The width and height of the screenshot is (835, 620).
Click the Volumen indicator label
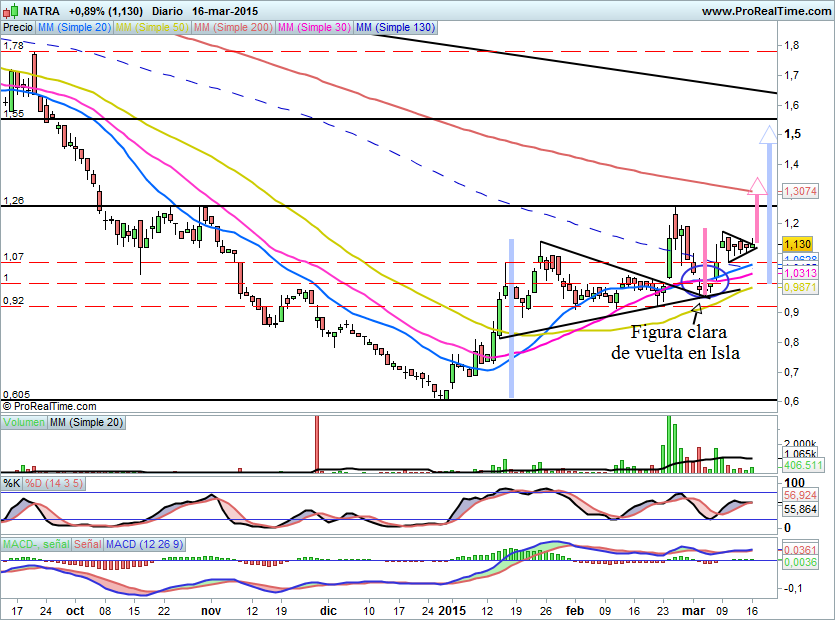click(x=24, y=422)
